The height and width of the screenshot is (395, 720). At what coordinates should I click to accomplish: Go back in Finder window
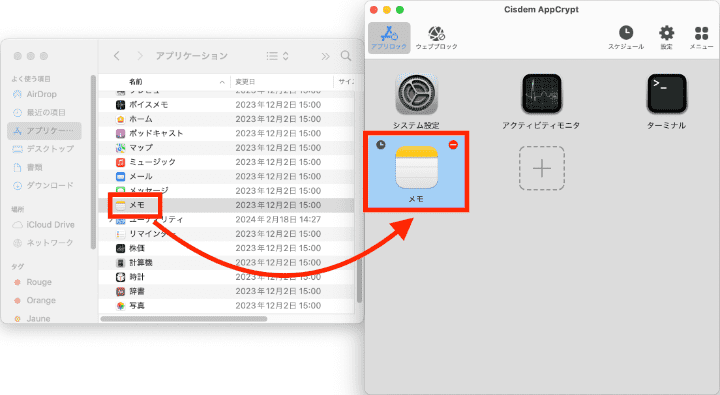pos(117,56)
